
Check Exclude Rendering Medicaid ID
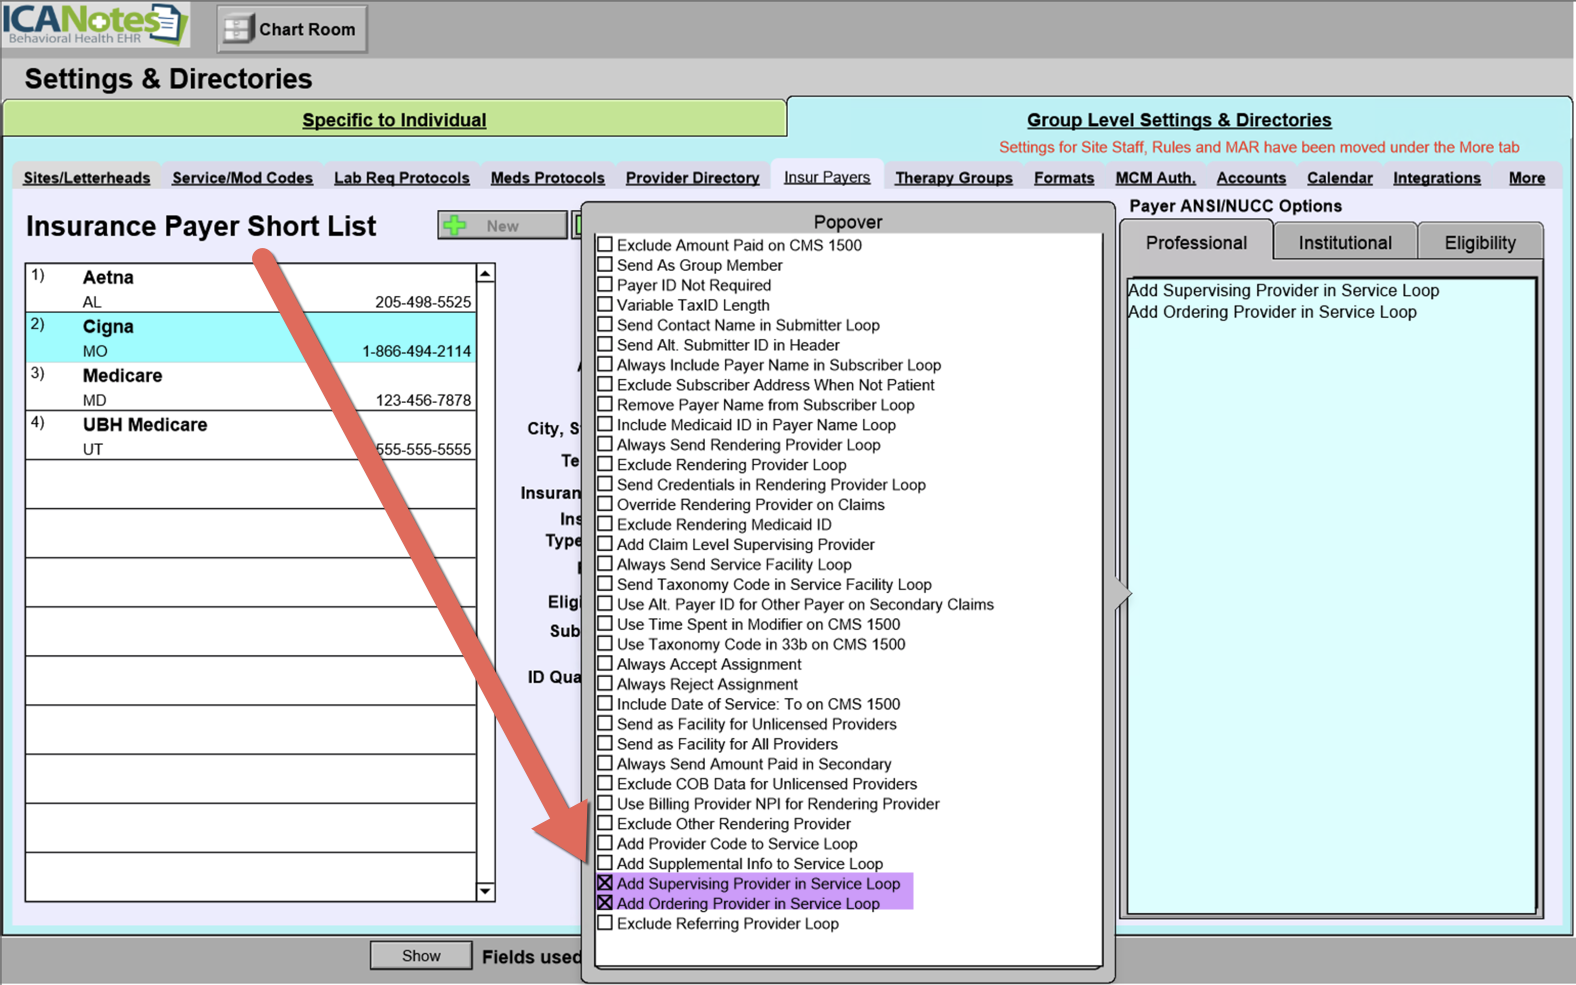pyautogui.click(x=605, y=524)
